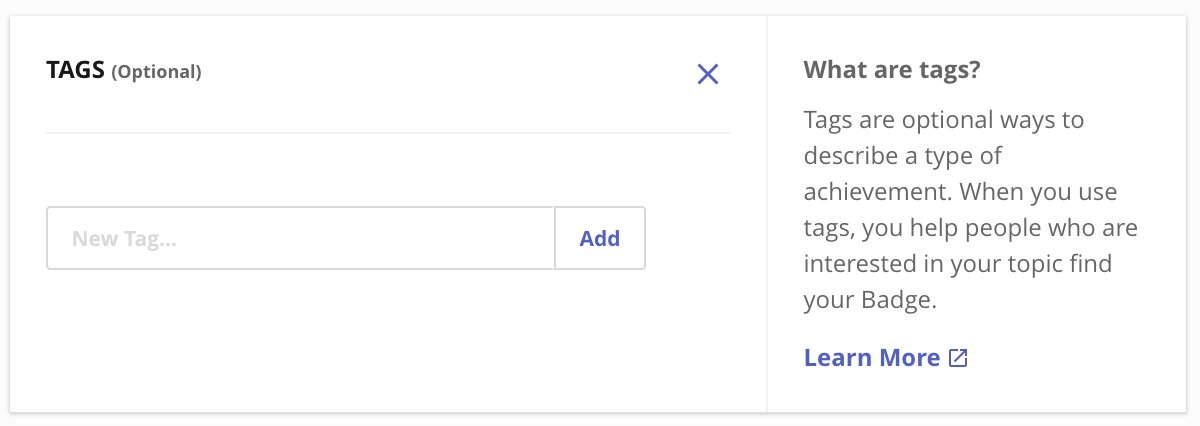Dismiss the tags panel using the blue X
This screenshot has width=1200, height=426.
click(x=708, y=74)
